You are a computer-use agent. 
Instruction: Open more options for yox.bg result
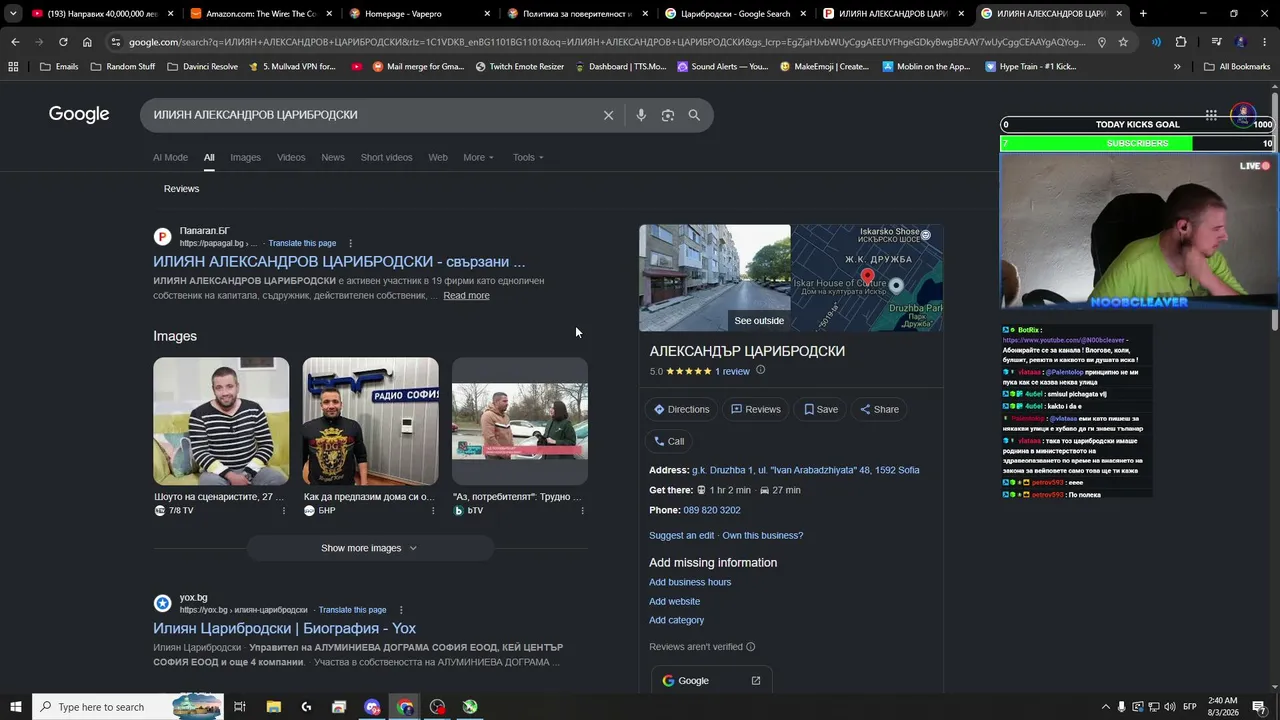click(401, 610)
